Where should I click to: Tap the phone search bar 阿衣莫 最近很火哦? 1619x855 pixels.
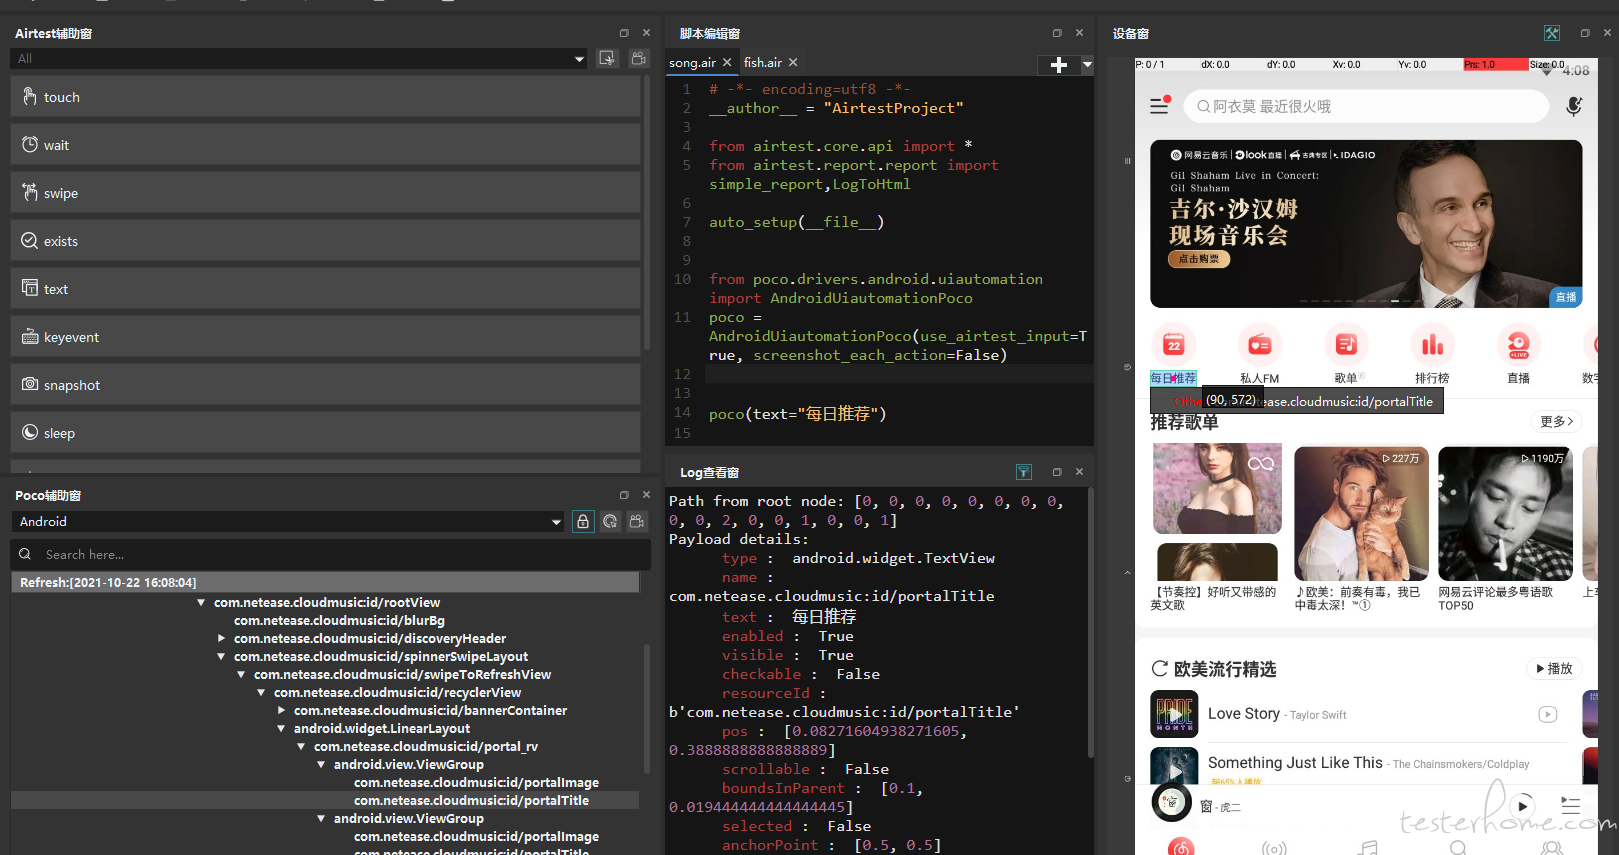pyautogui.click(x=1366, y=106)
